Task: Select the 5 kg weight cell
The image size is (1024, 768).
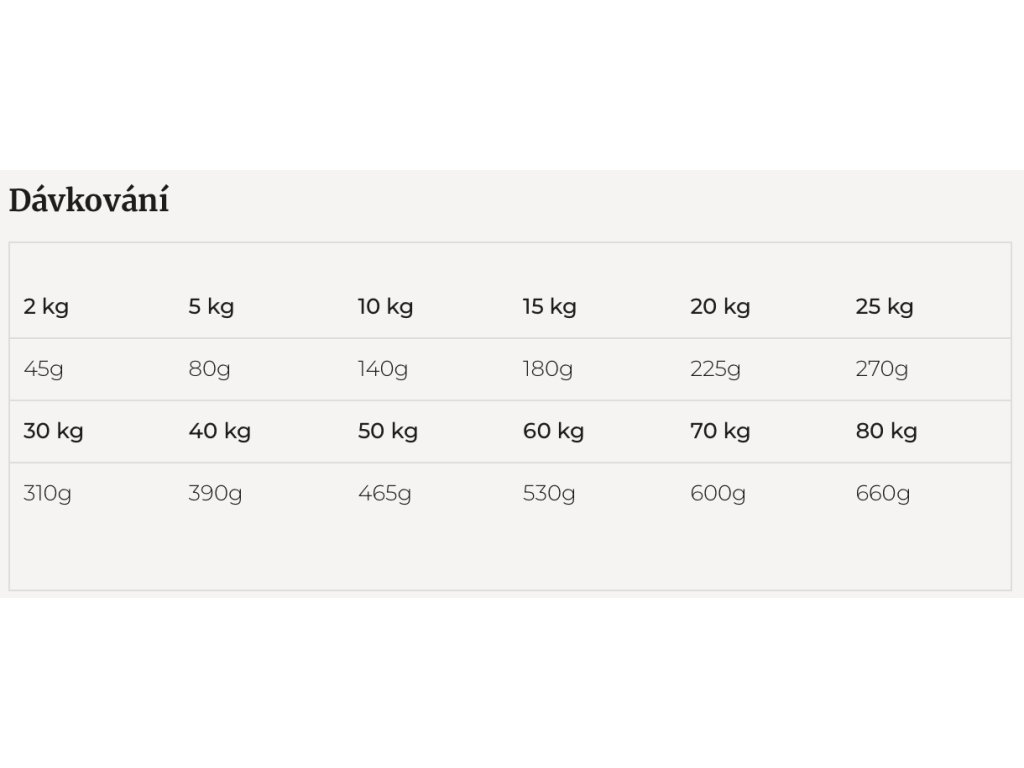Action: pyautogui.click(x=211, y=306)
